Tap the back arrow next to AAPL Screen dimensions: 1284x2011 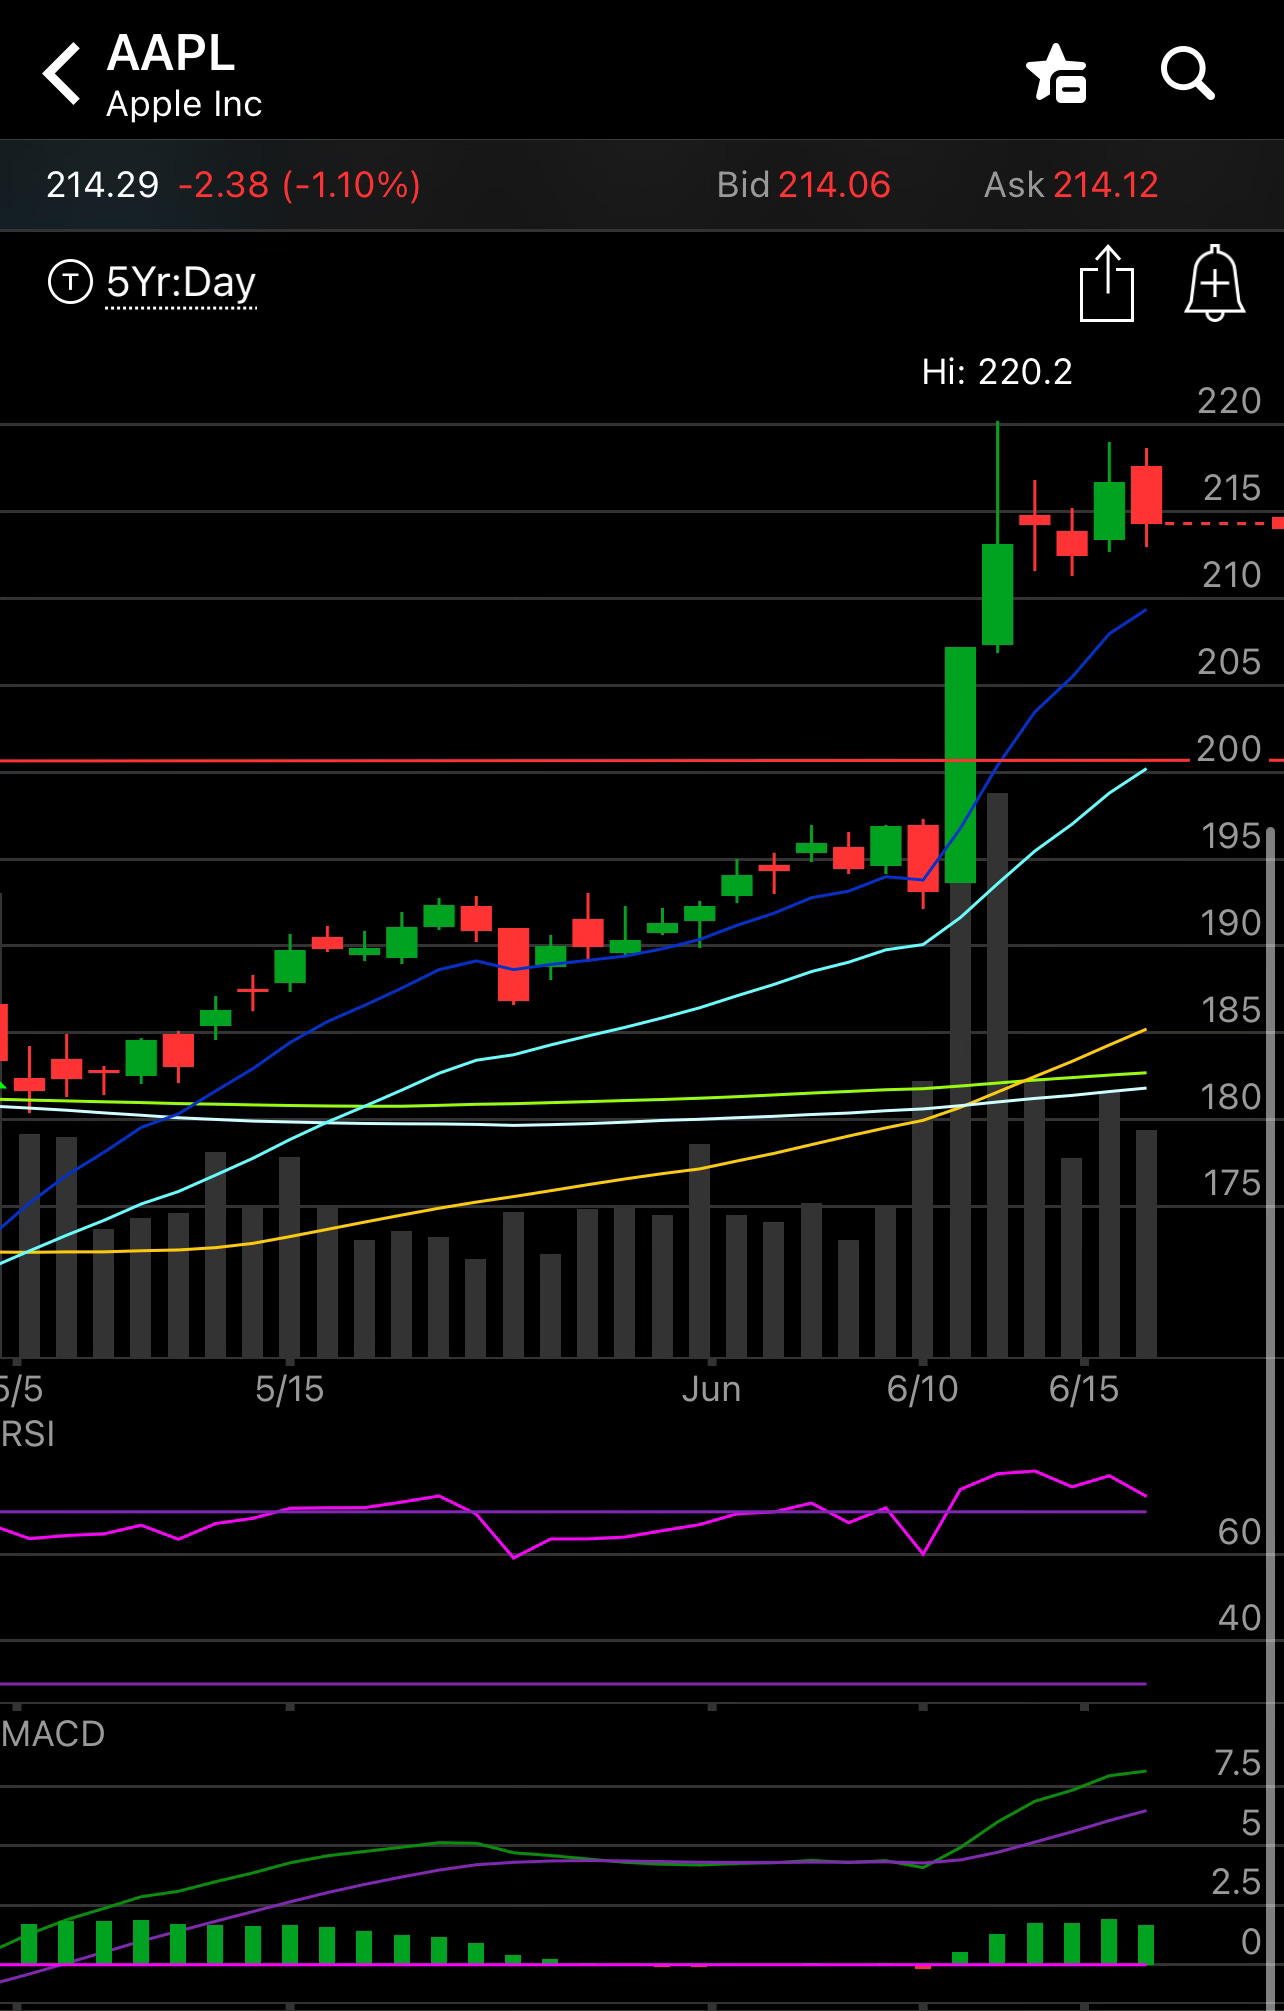point(61,74)
